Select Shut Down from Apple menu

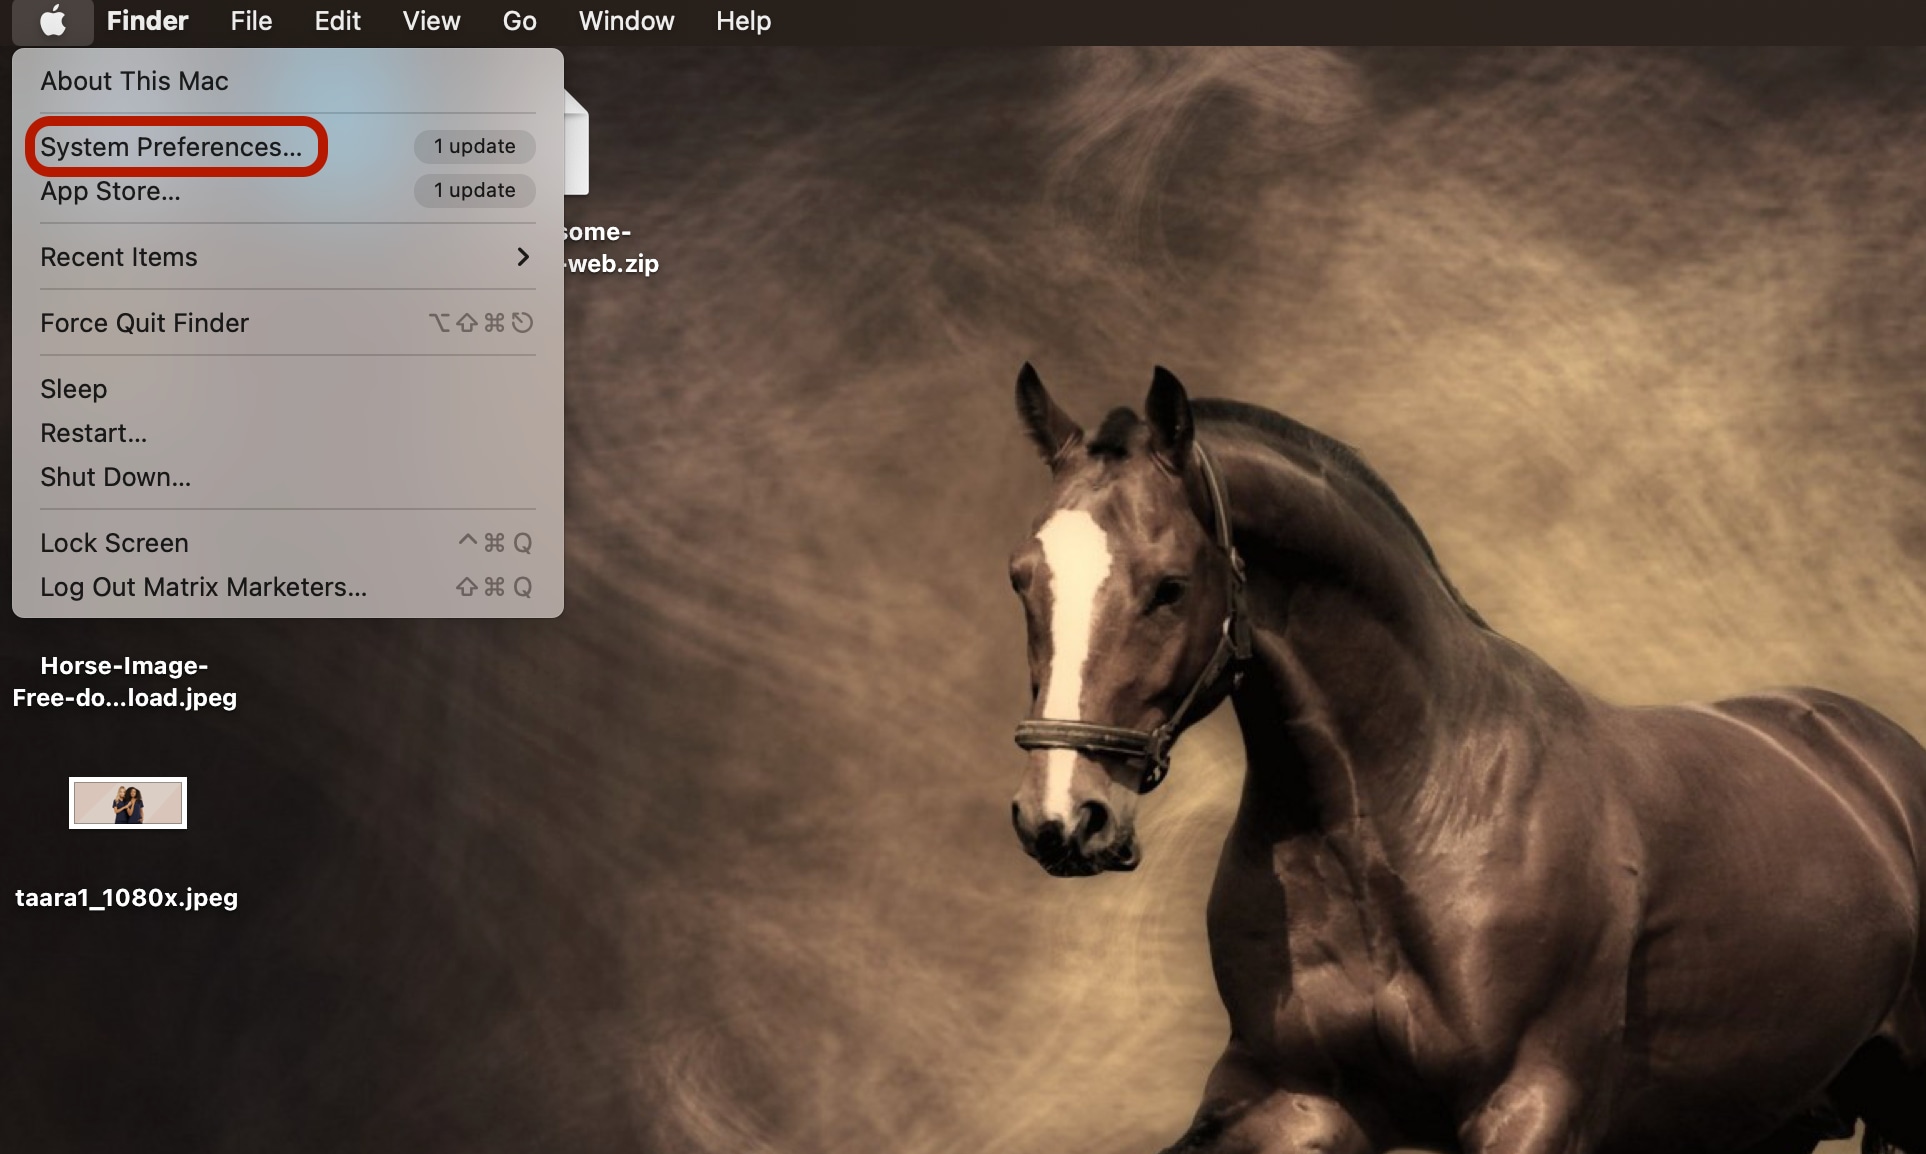117,477
